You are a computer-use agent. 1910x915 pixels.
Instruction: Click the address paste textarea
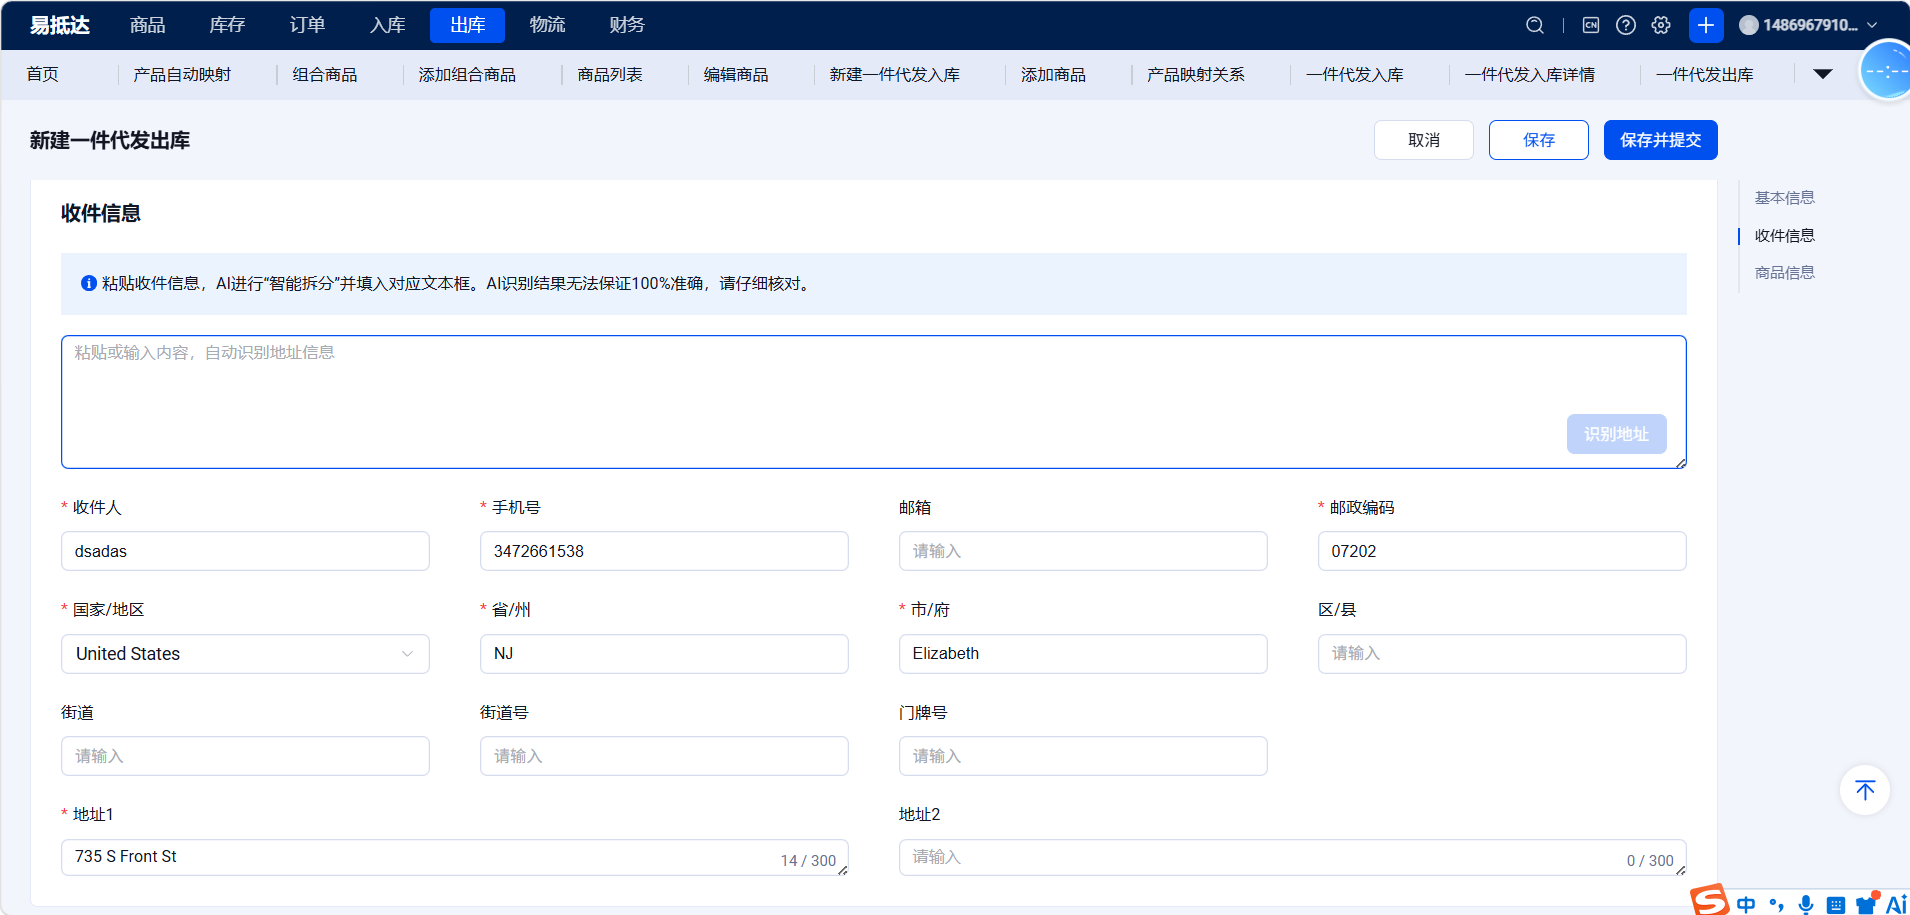874,402
